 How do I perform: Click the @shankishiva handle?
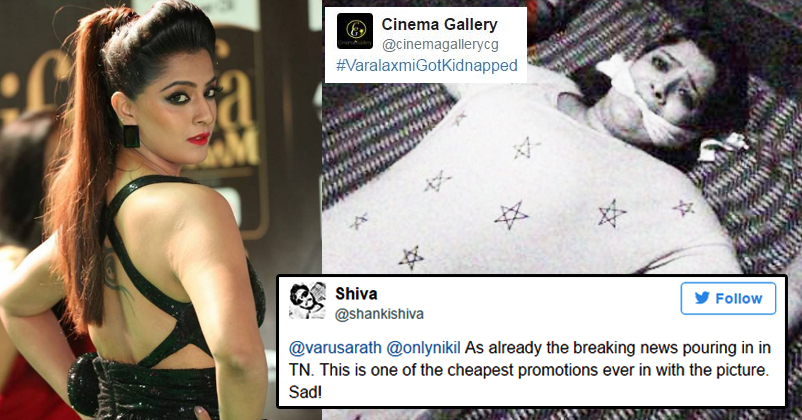pyautogui.click(x=379, y=314)
